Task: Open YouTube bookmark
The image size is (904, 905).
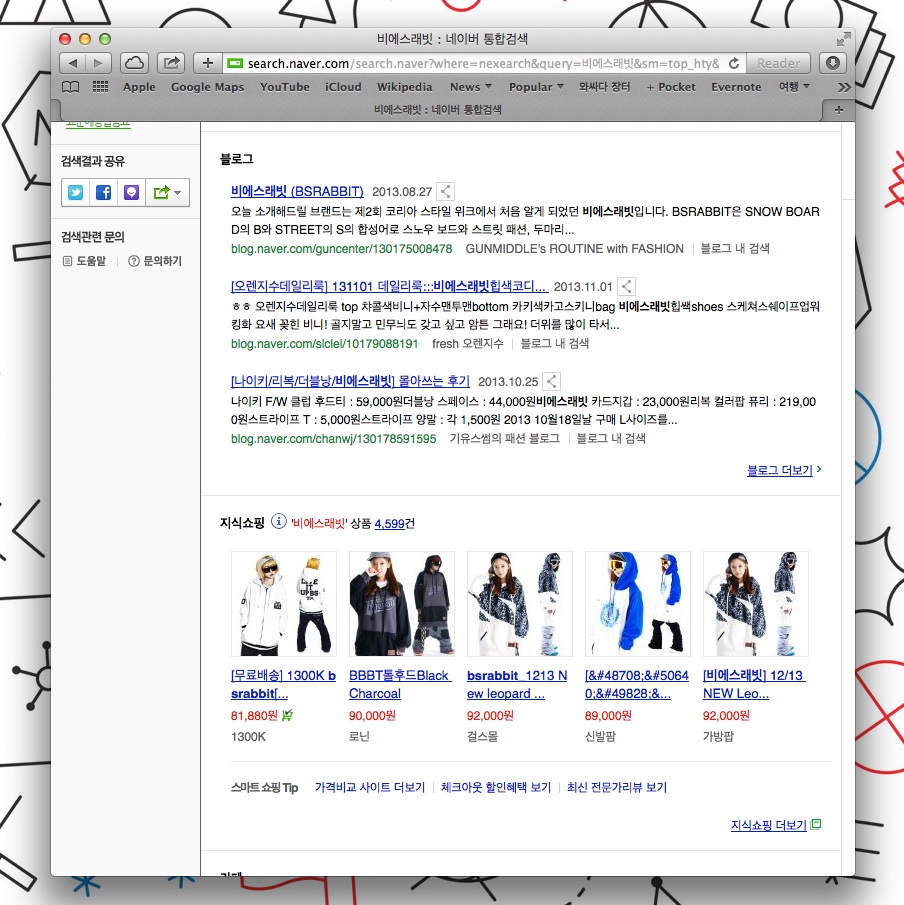Action: pyautogui.click(x=285, y=87)
